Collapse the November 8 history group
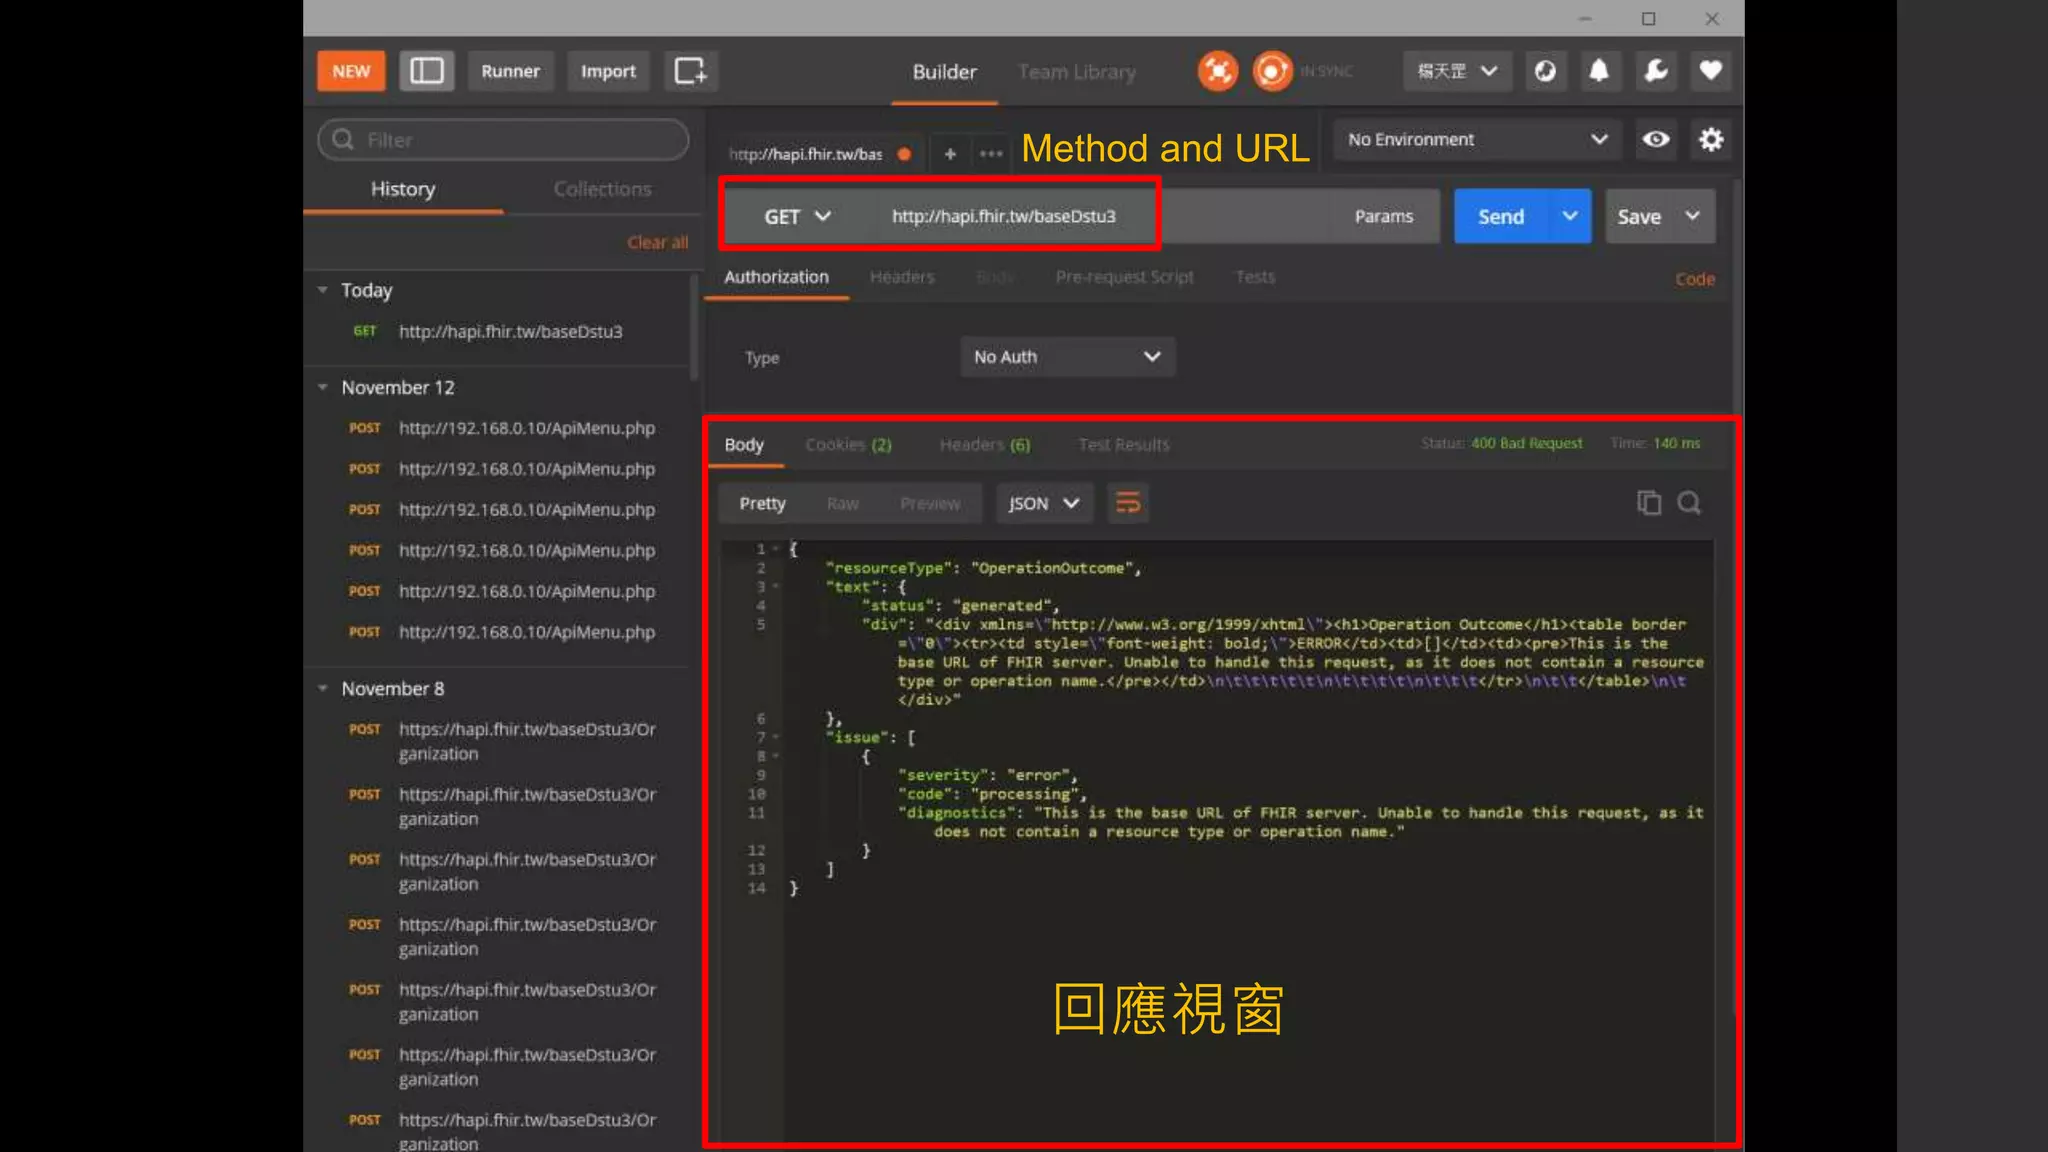2048x1152 pixels. pyautogui.click(x=322, y=688)
